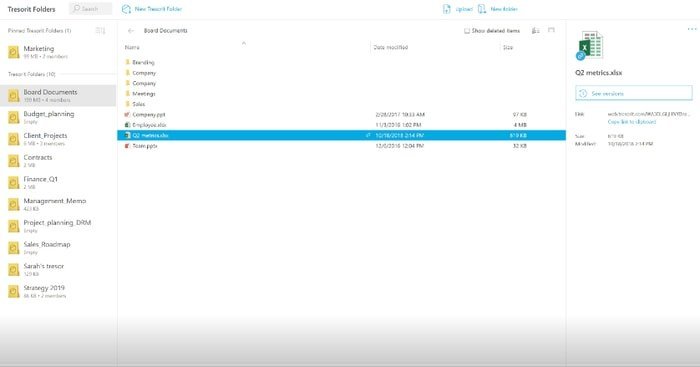Viewport: 700px width, 367px height.
Task: Open the Client_Projects tresor
Action: click(x=58, y=139)
